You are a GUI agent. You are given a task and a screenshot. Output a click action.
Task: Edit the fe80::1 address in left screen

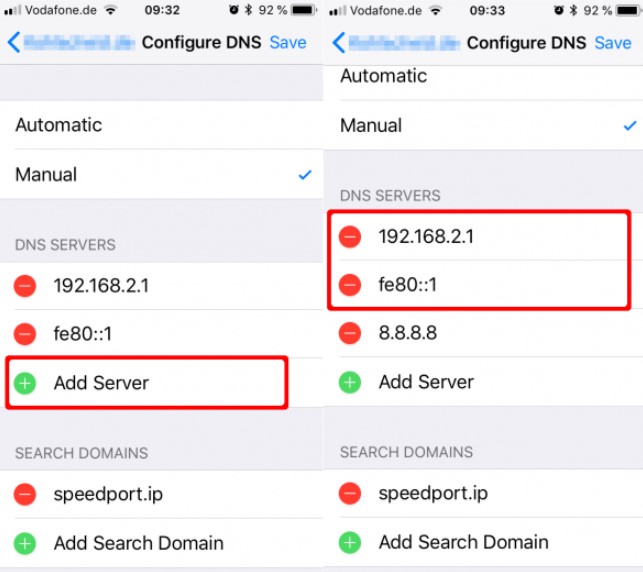(82, 333)
